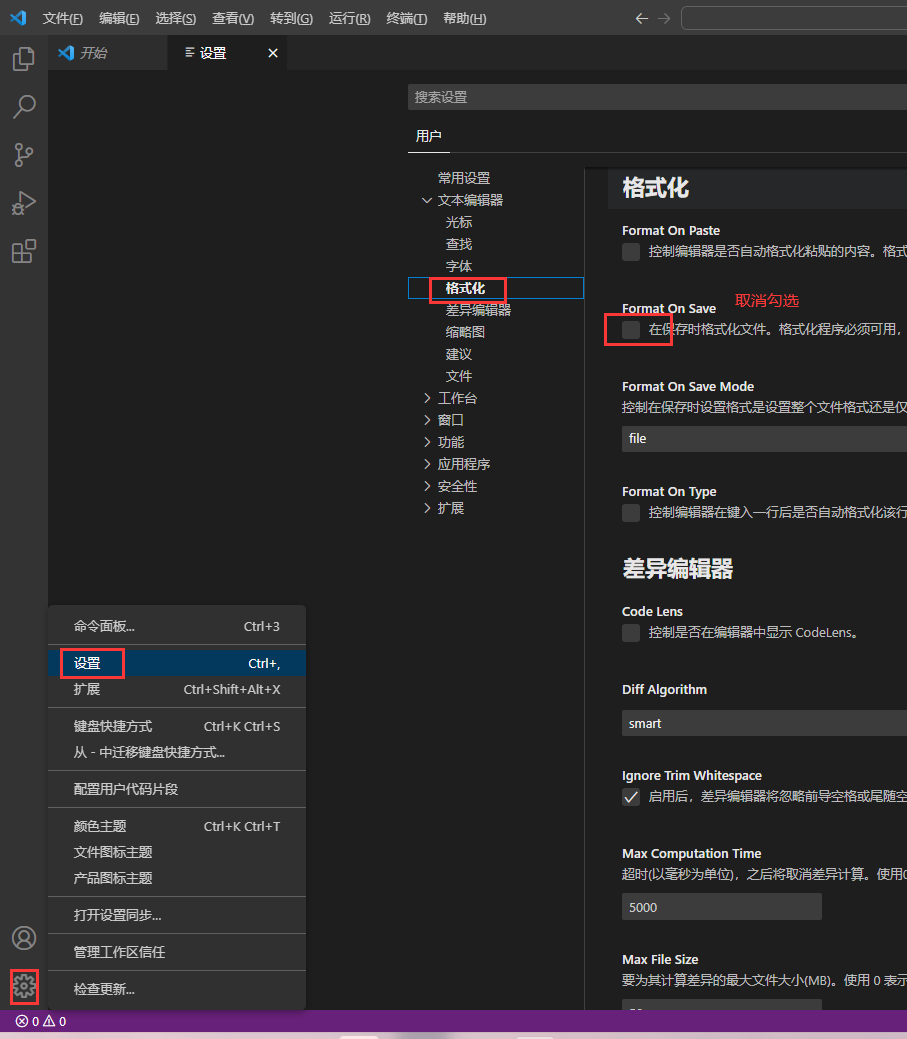
Task: Select 键盘快捷方式 from the menu
Action: click(113, 726)
